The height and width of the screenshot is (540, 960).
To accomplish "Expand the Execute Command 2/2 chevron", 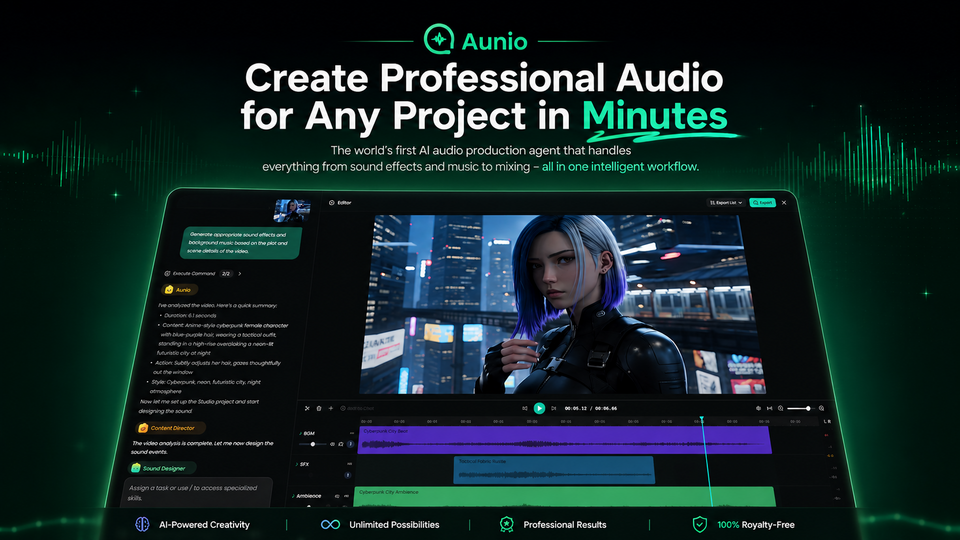I will coord(239,274).
